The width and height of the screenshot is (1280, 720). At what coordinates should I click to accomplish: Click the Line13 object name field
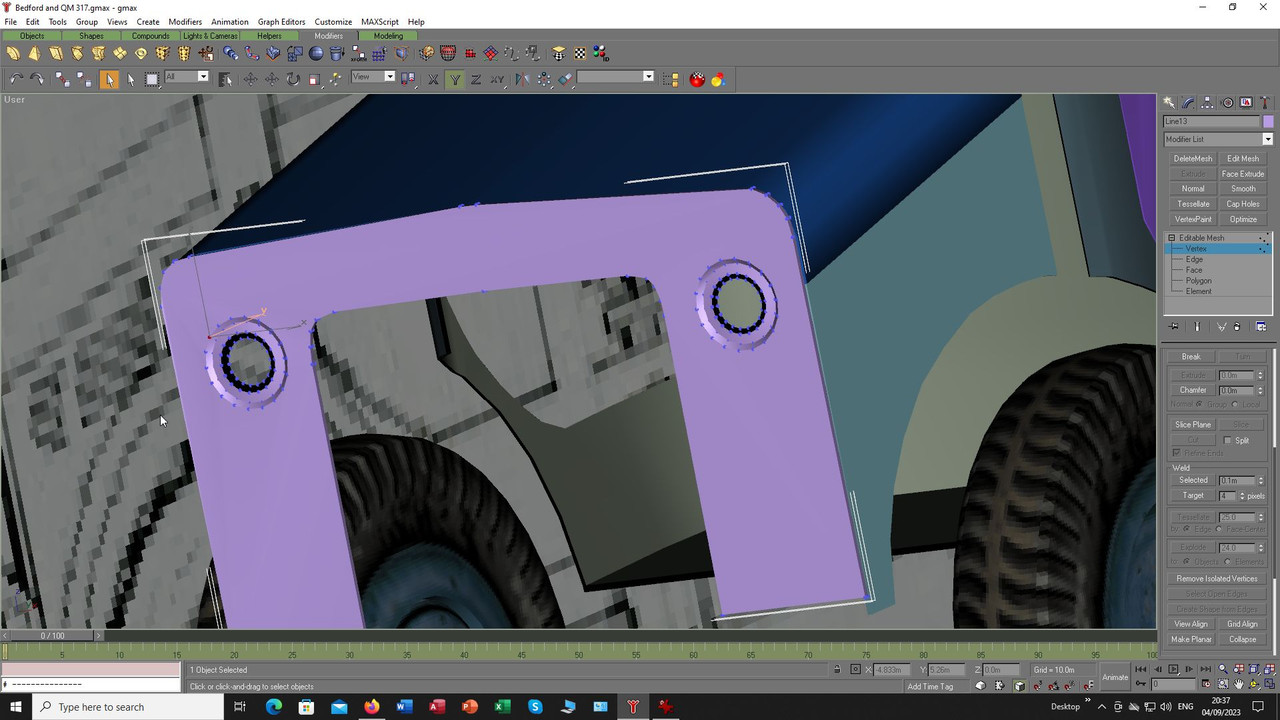[x=1211, y=121]
